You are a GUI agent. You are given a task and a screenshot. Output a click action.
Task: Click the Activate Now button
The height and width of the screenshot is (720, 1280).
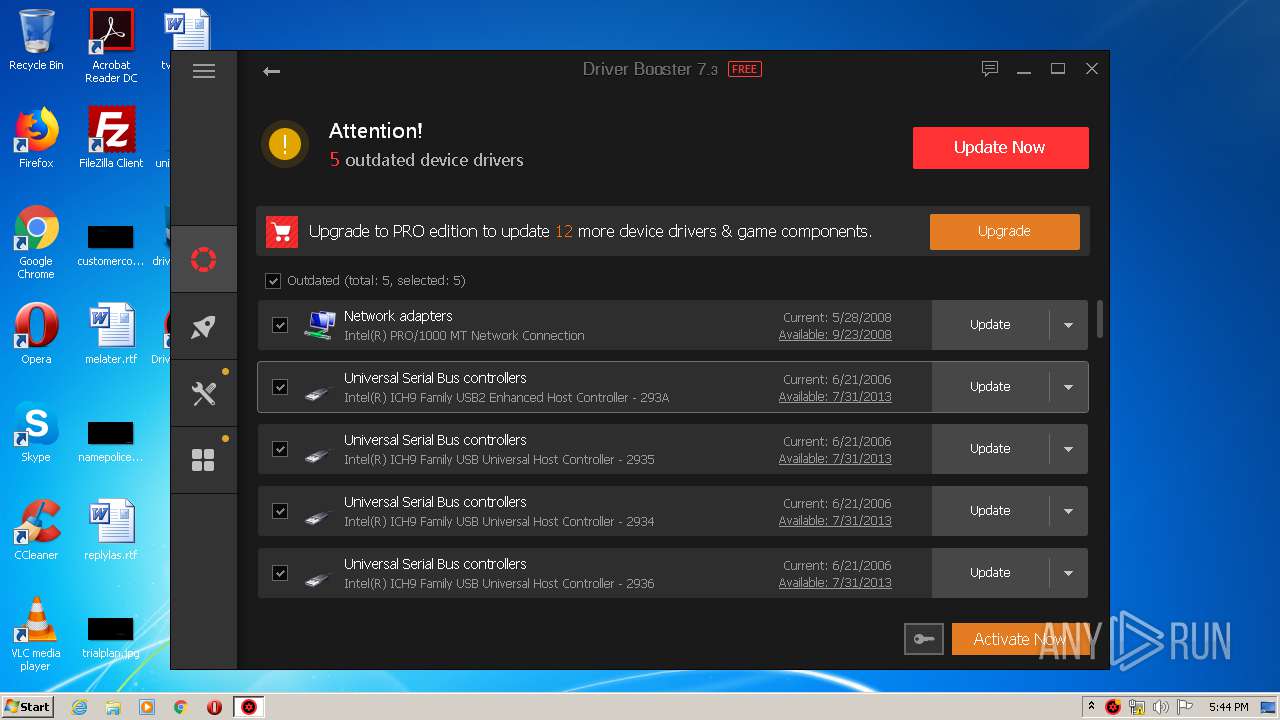pyautogui.click(x=1019, y=639)
